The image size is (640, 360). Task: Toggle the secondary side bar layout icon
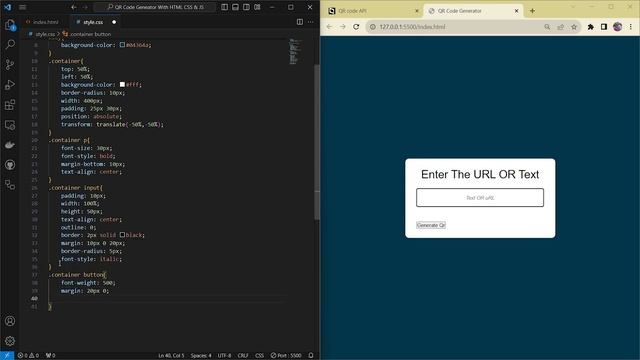point(246,7)
